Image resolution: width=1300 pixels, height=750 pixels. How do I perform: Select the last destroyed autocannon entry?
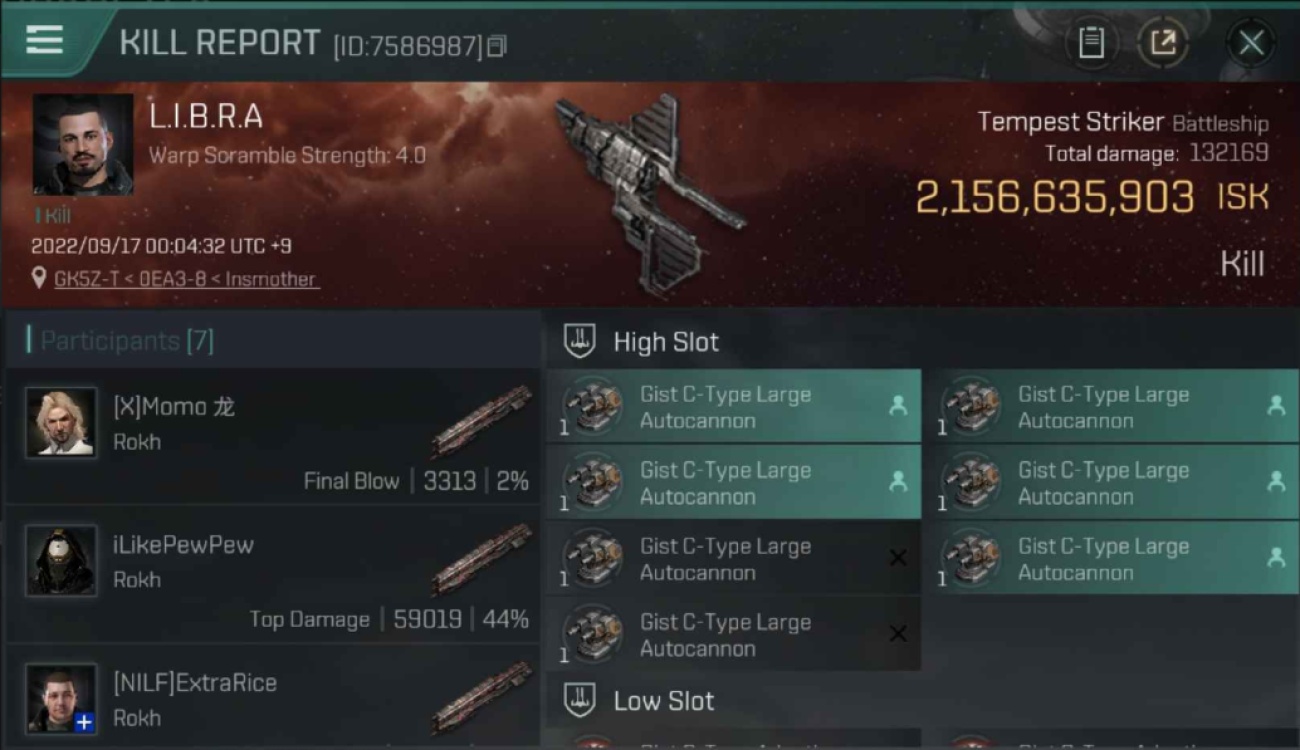[x=734, y=635]
